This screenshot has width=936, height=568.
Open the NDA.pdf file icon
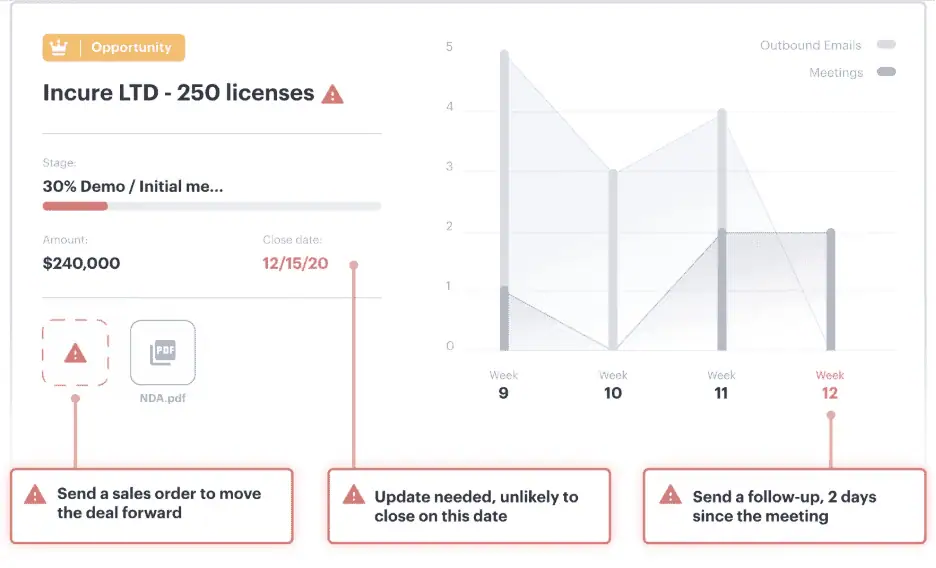tap(163, 353)
